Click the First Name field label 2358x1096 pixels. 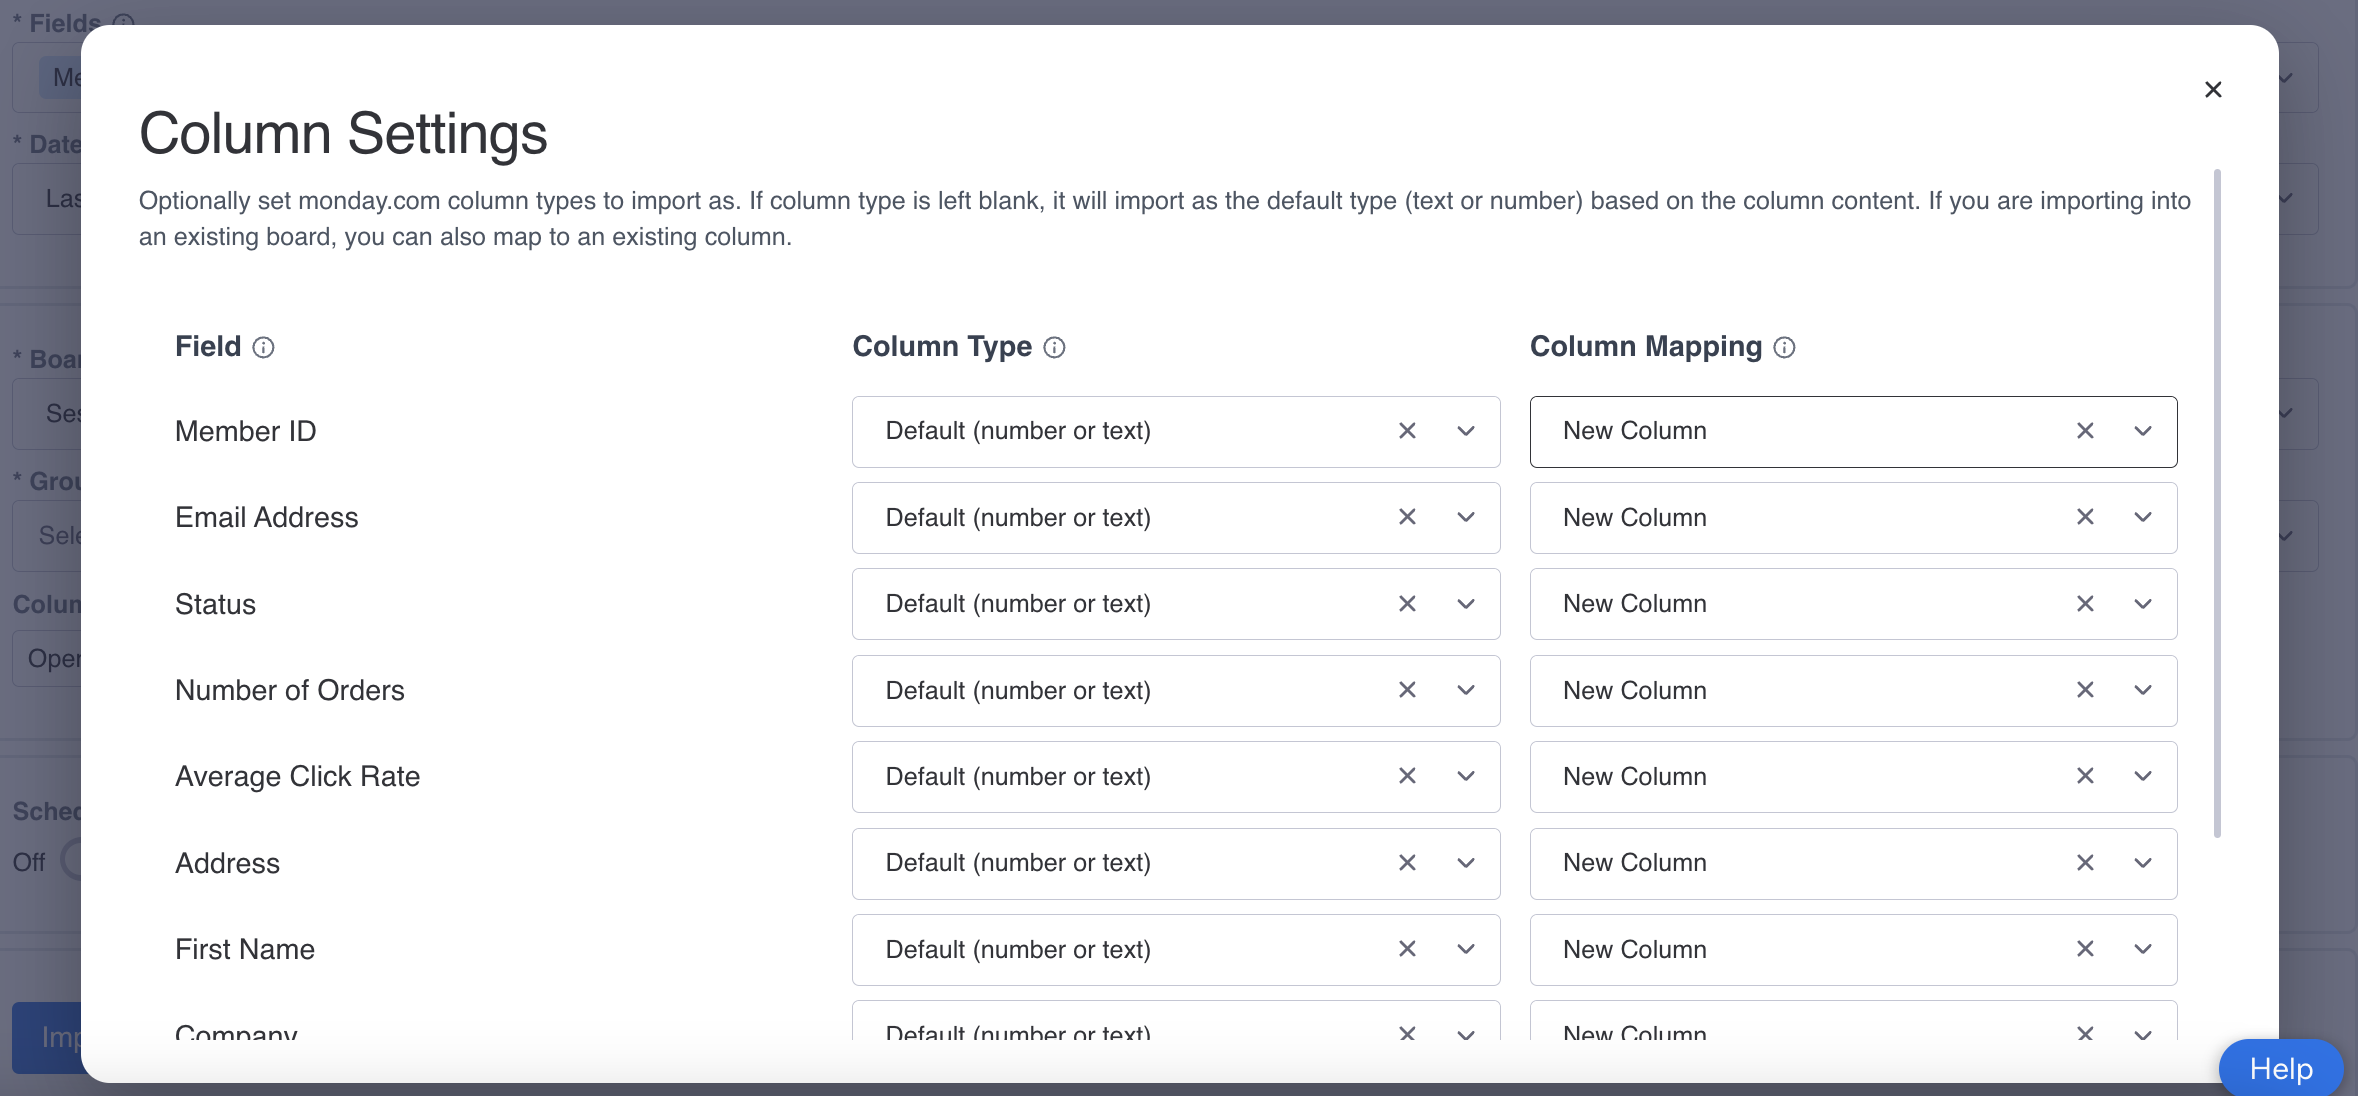click(x=245, y=949)
